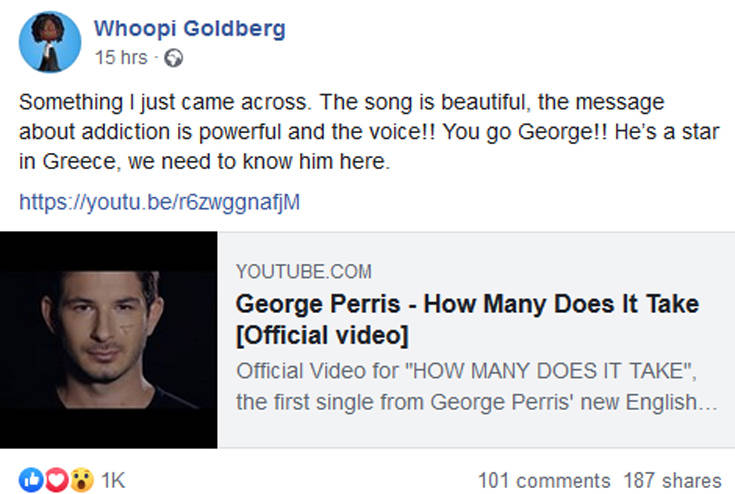Open the youtu.be video URL link

(160, 202)
